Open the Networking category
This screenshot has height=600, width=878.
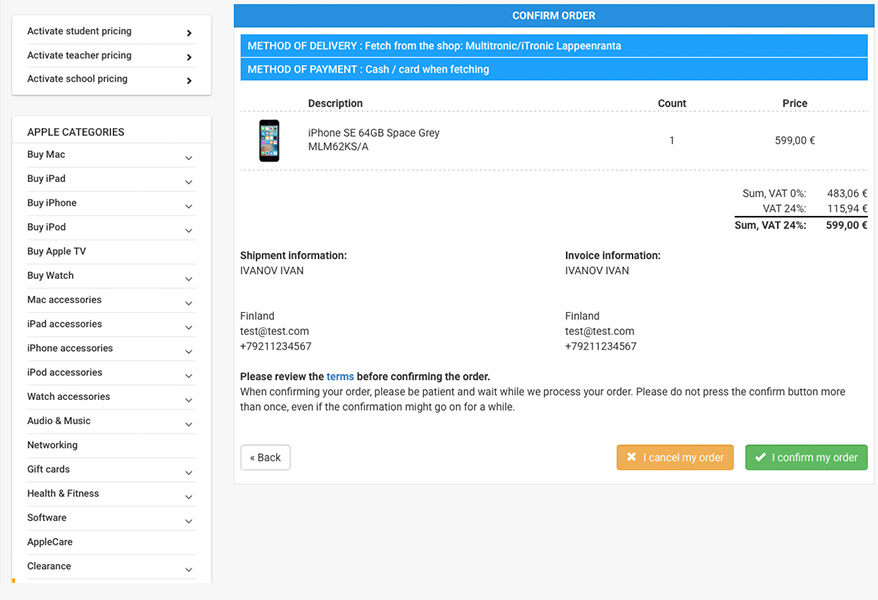pyautogui.click(x=53, y=445)
